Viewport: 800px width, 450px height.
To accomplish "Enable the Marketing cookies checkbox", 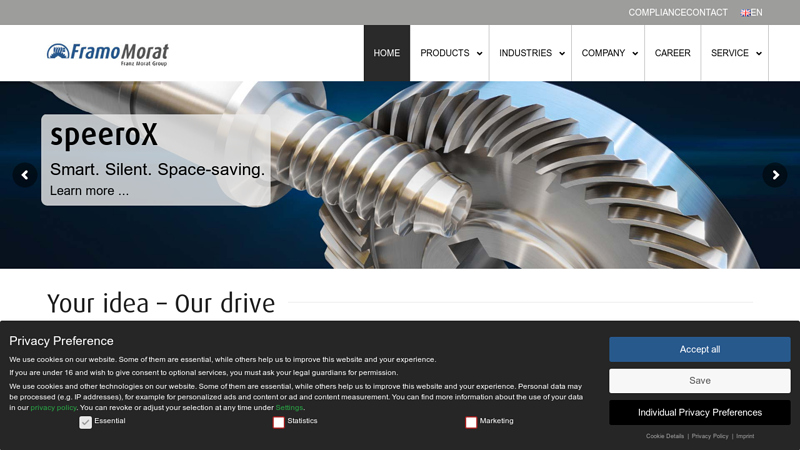I will pyautogui.click(x=471, y=422).
